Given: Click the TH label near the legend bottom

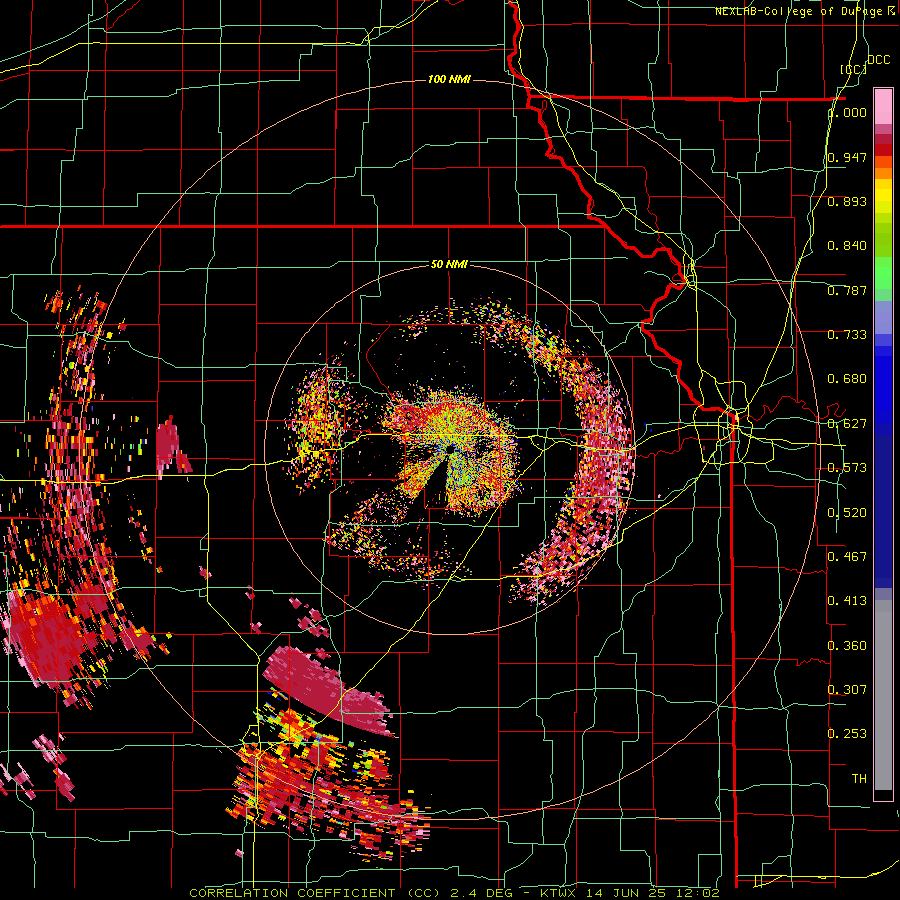Looking at the screenshot, I should (859, 779).
